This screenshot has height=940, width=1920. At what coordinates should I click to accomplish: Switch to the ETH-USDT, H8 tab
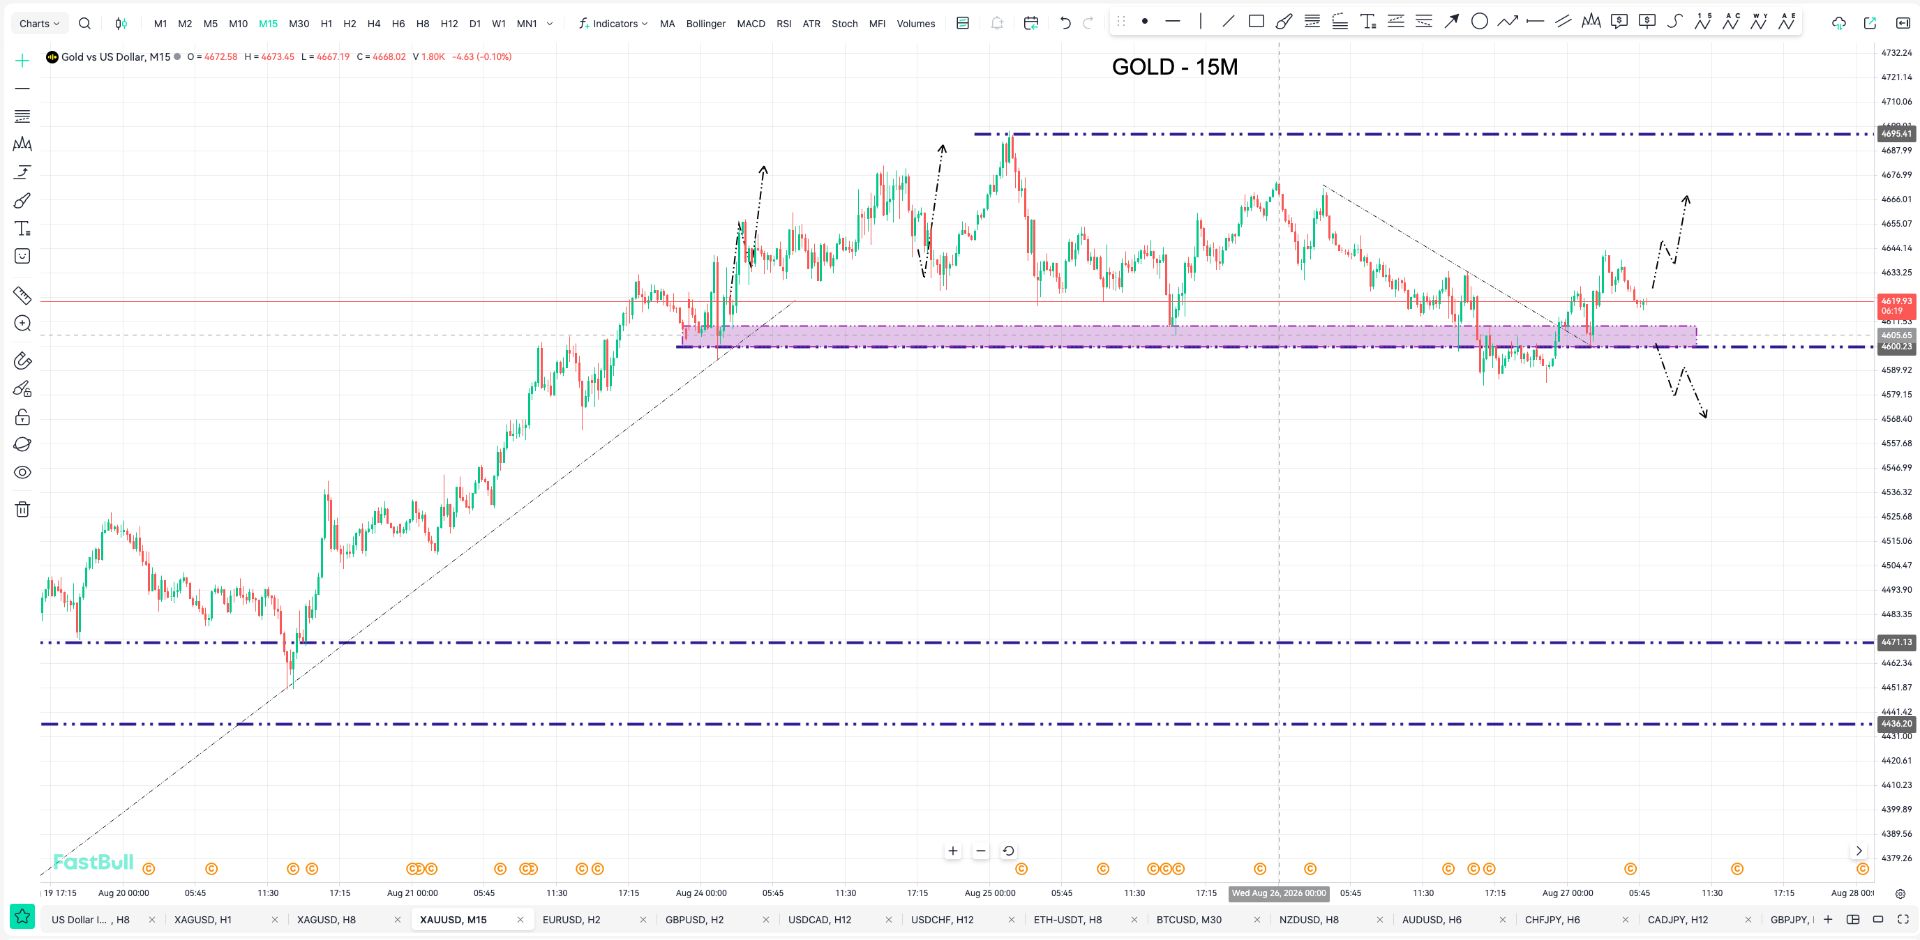coord(1068,919)
